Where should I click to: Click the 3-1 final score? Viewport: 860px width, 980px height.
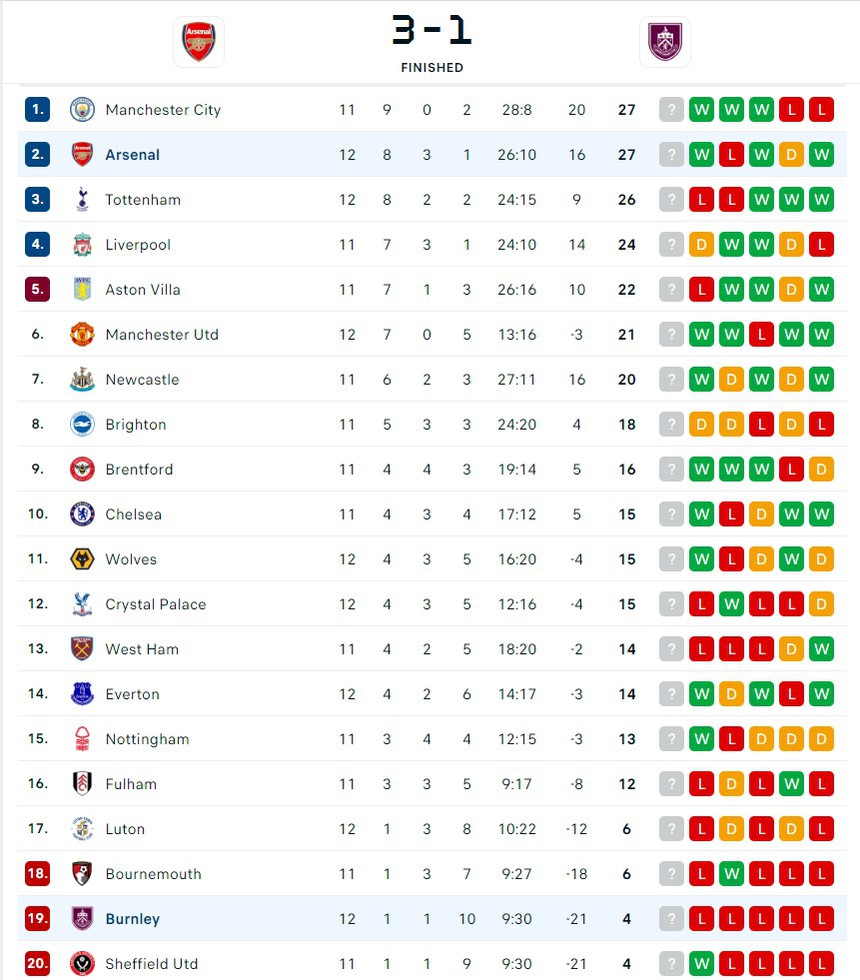[432, 31]
